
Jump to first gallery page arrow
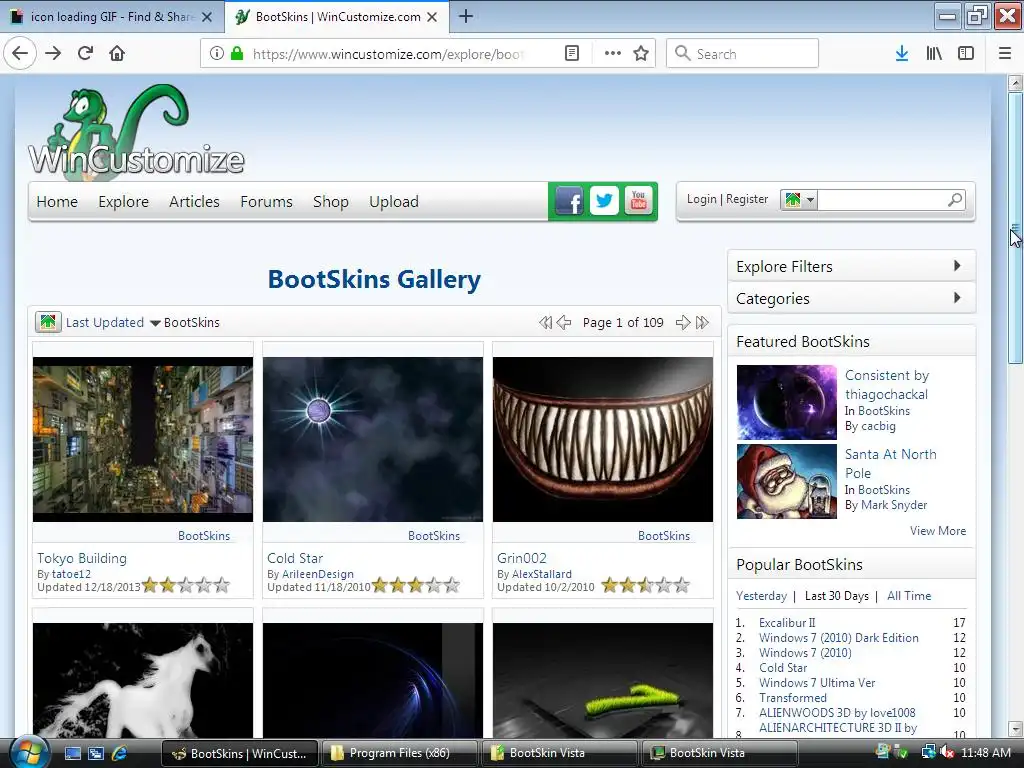(546, 323)
